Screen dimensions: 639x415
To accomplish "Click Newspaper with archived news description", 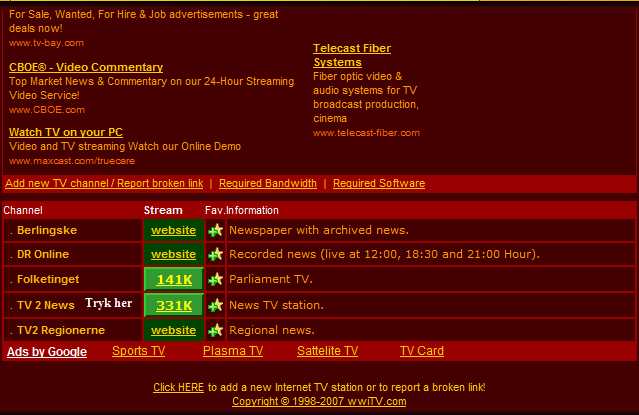I will pyautogui.click(x=319, y=230).
